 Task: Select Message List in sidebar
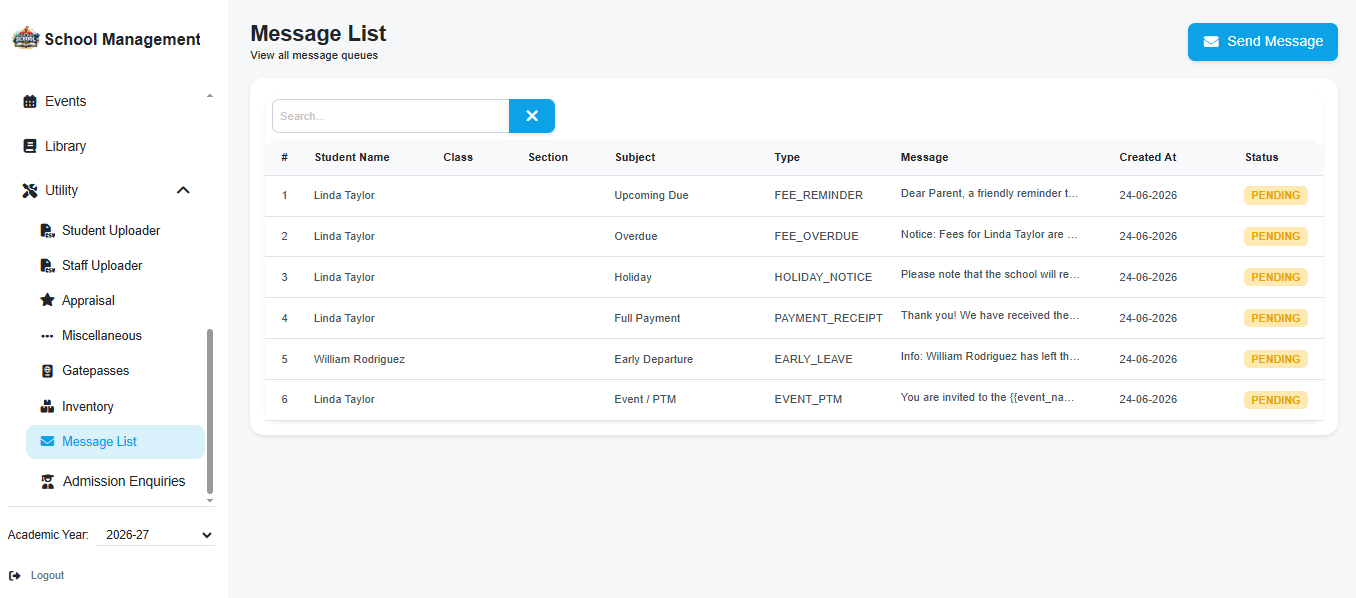tap(115, 441)
